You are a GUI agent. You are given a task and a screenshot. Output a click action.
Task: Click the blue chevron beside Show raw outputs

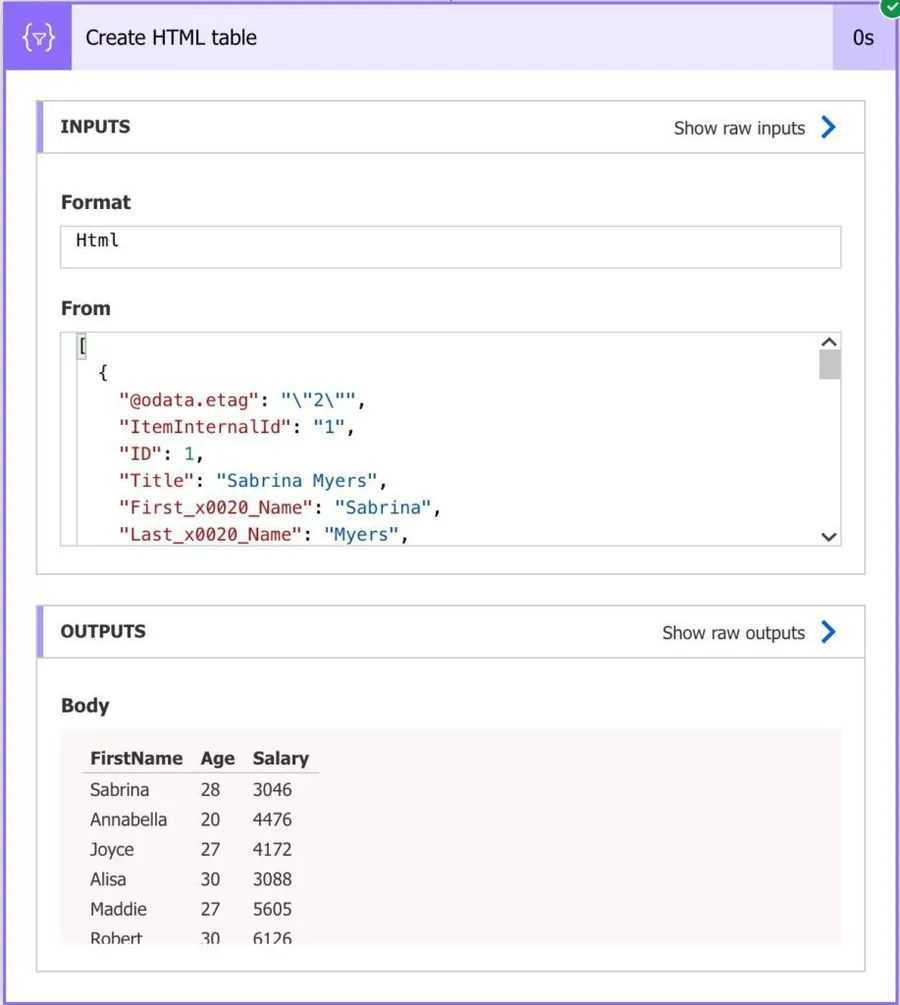point(828,632)
